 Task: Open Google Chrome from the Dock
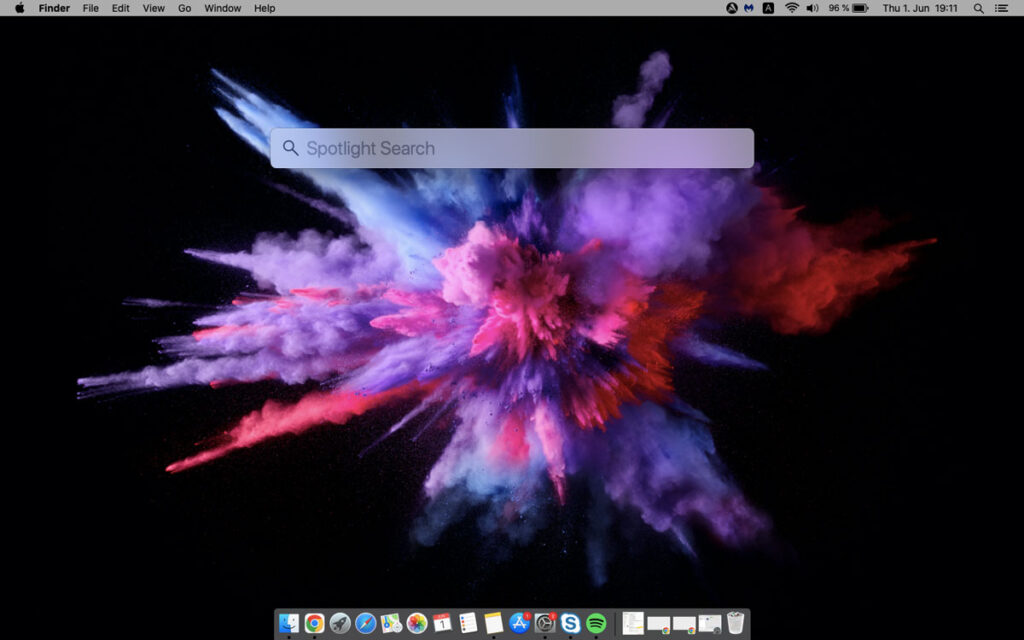coord(313,621)
